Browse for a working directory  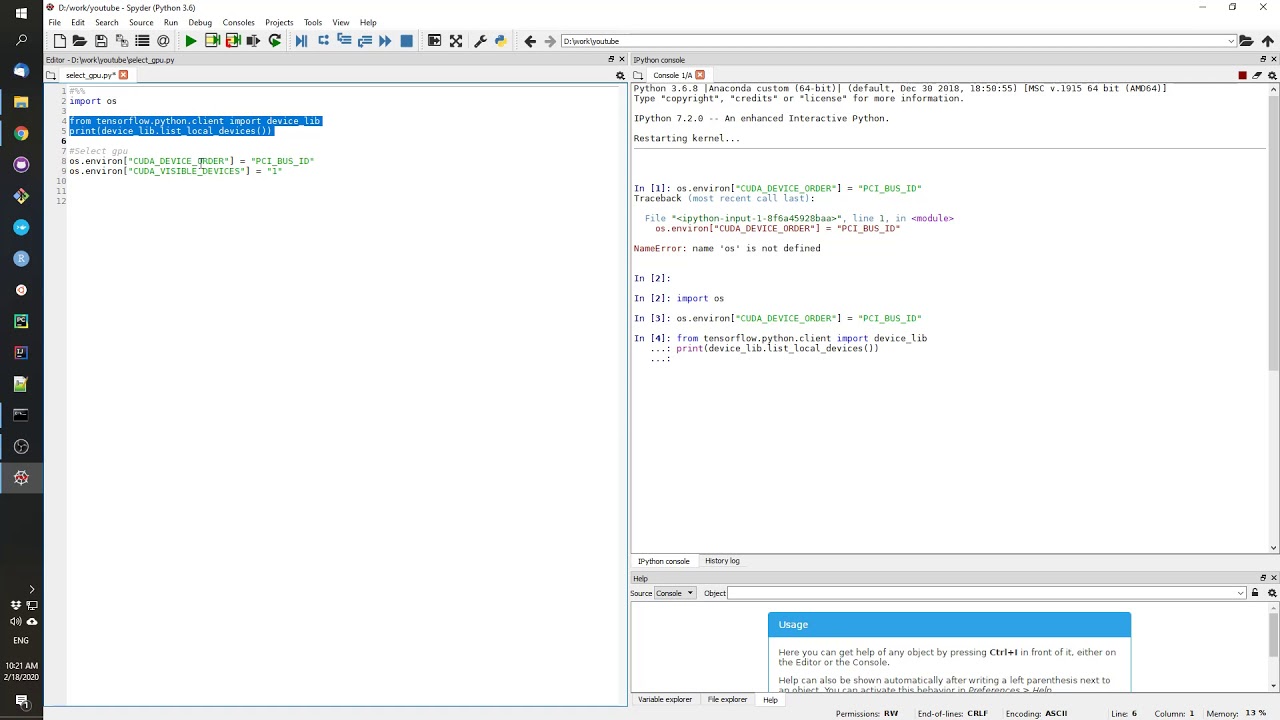[x=1246, y=41]
